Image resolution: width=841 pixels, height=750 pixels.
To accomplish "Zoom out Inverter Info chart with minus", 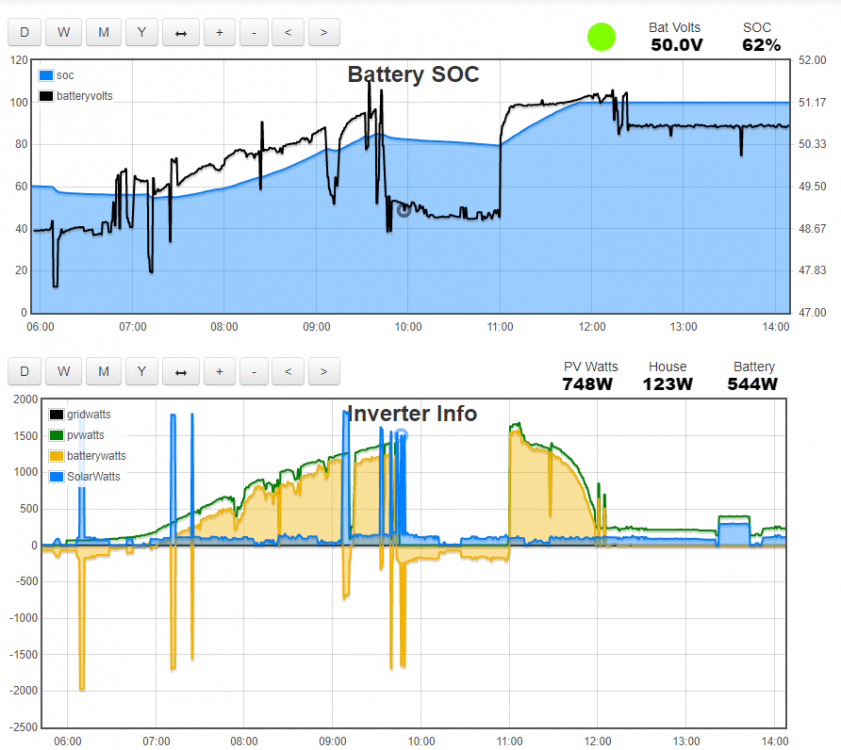I will [x=254, y=371].
